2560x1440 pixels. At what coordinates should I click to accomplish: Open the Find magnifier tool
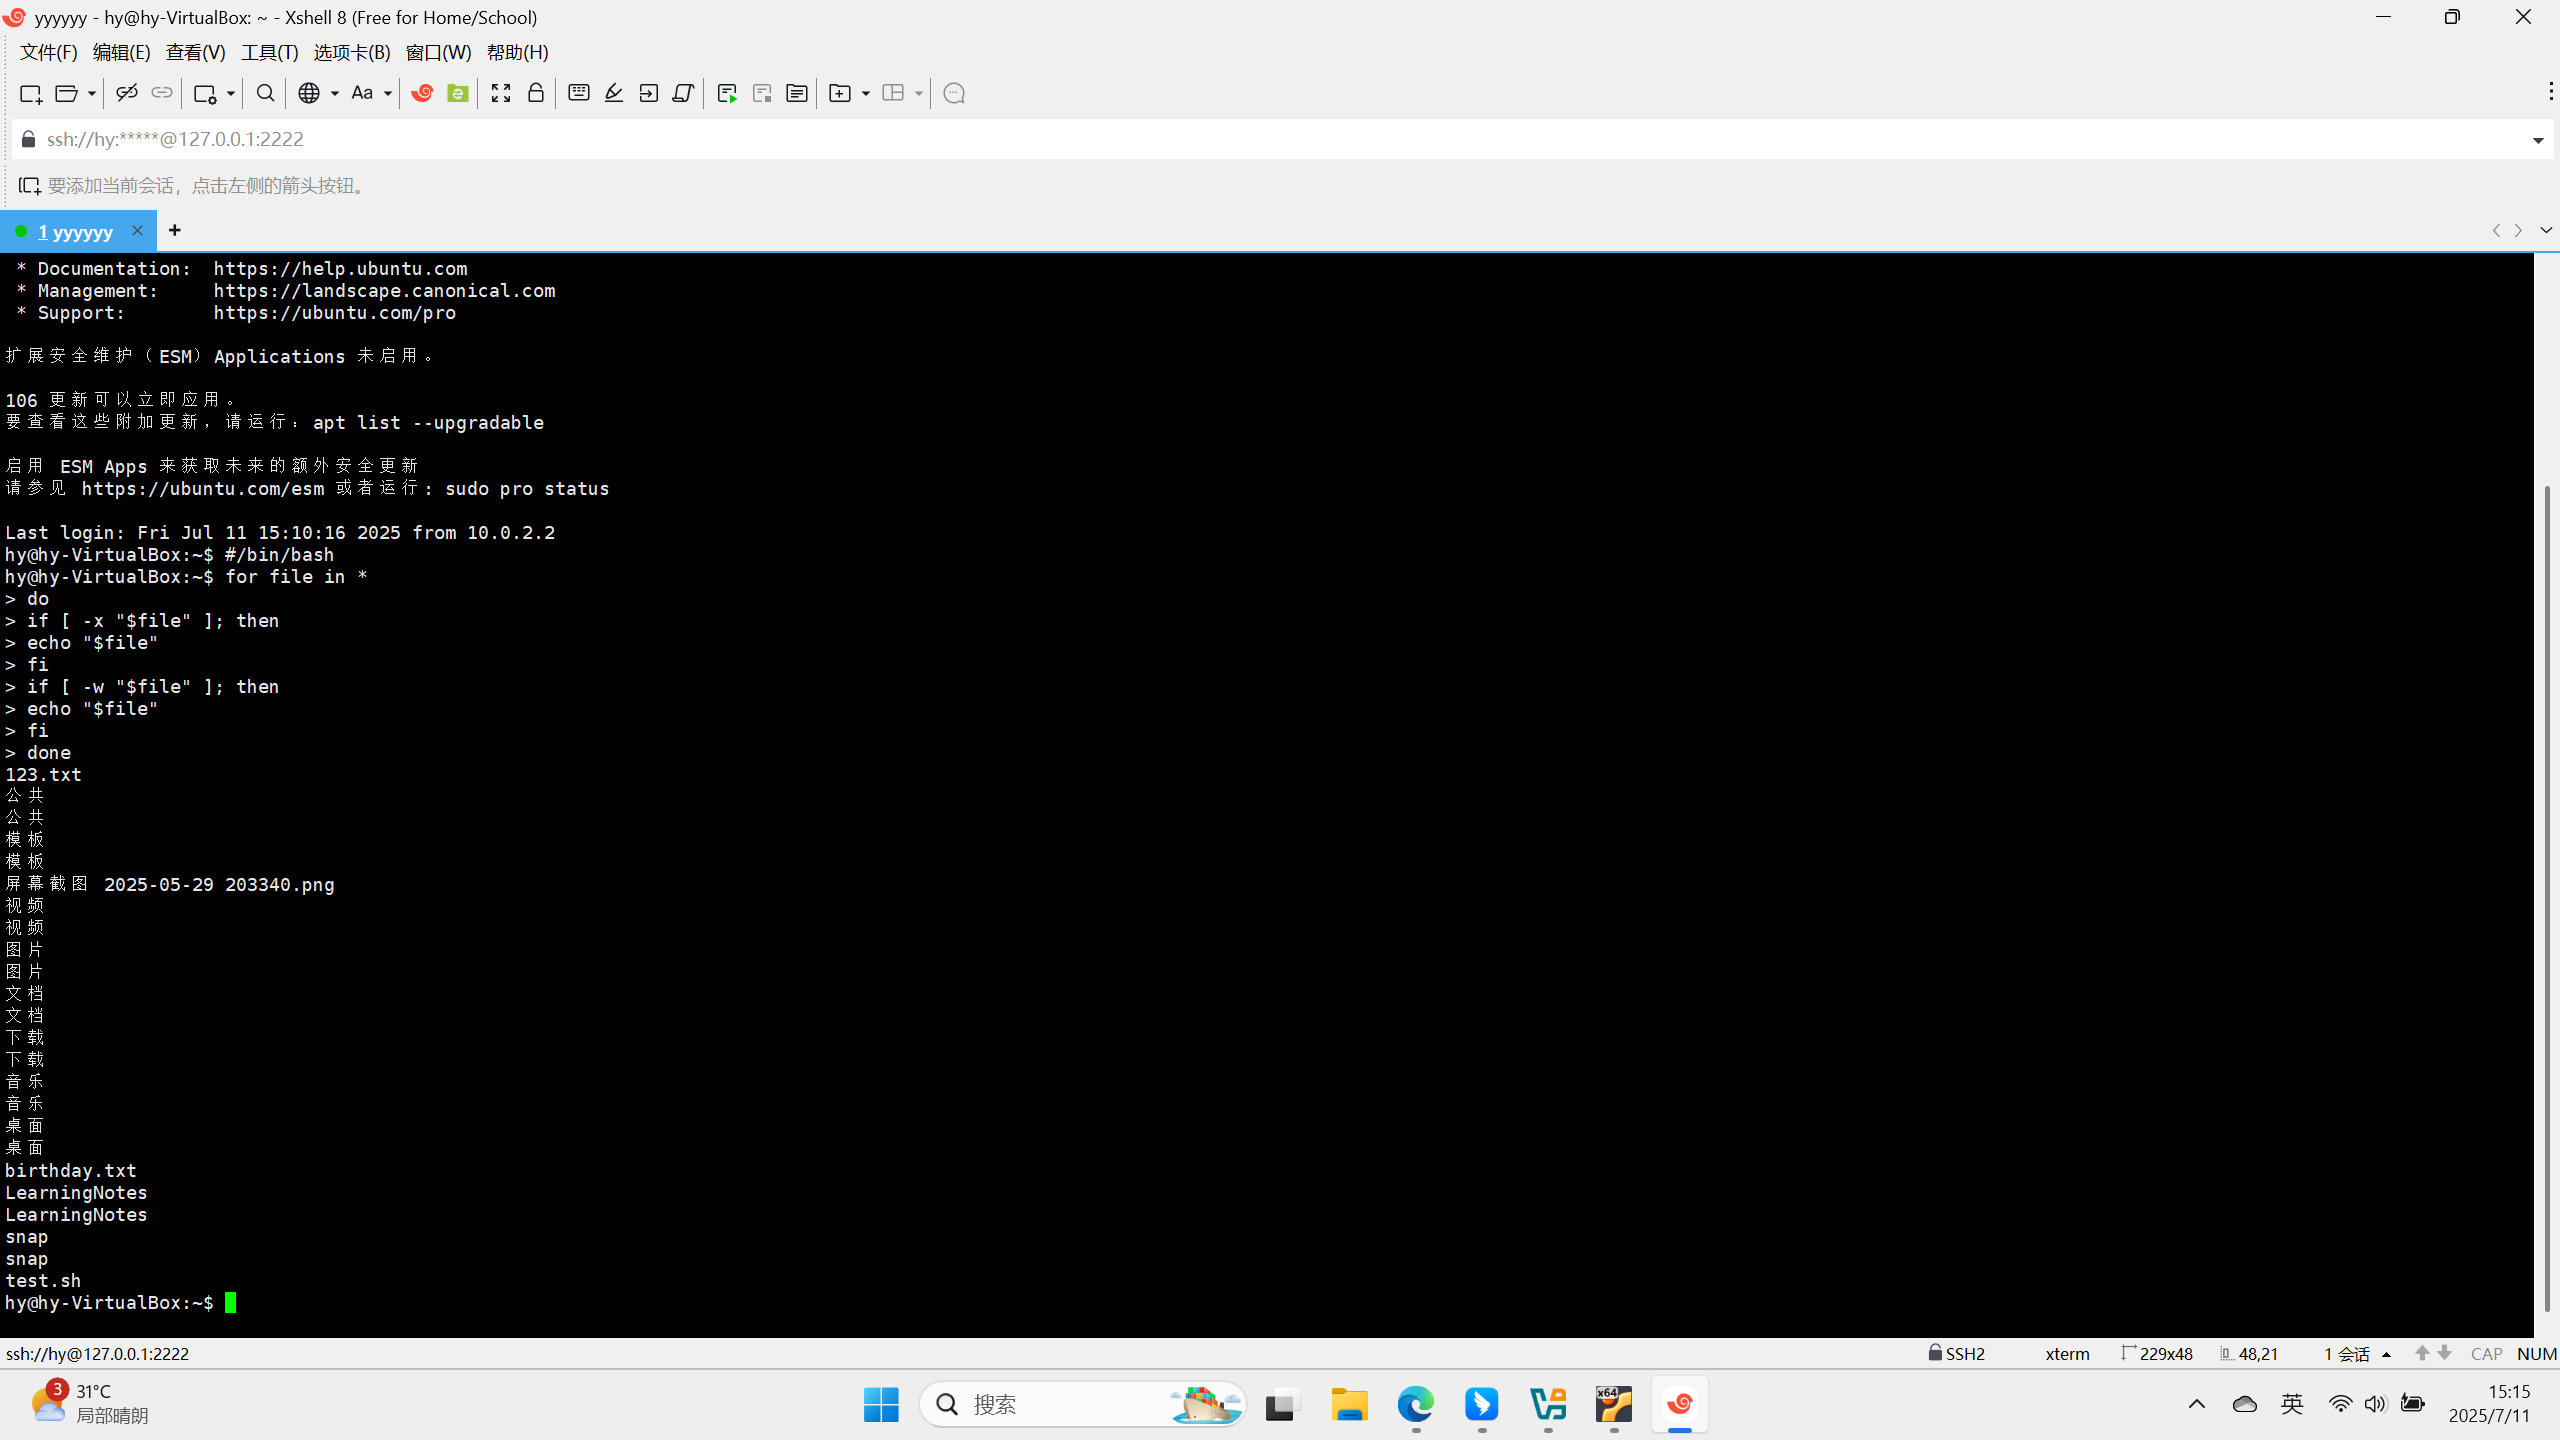click(265, 93)
